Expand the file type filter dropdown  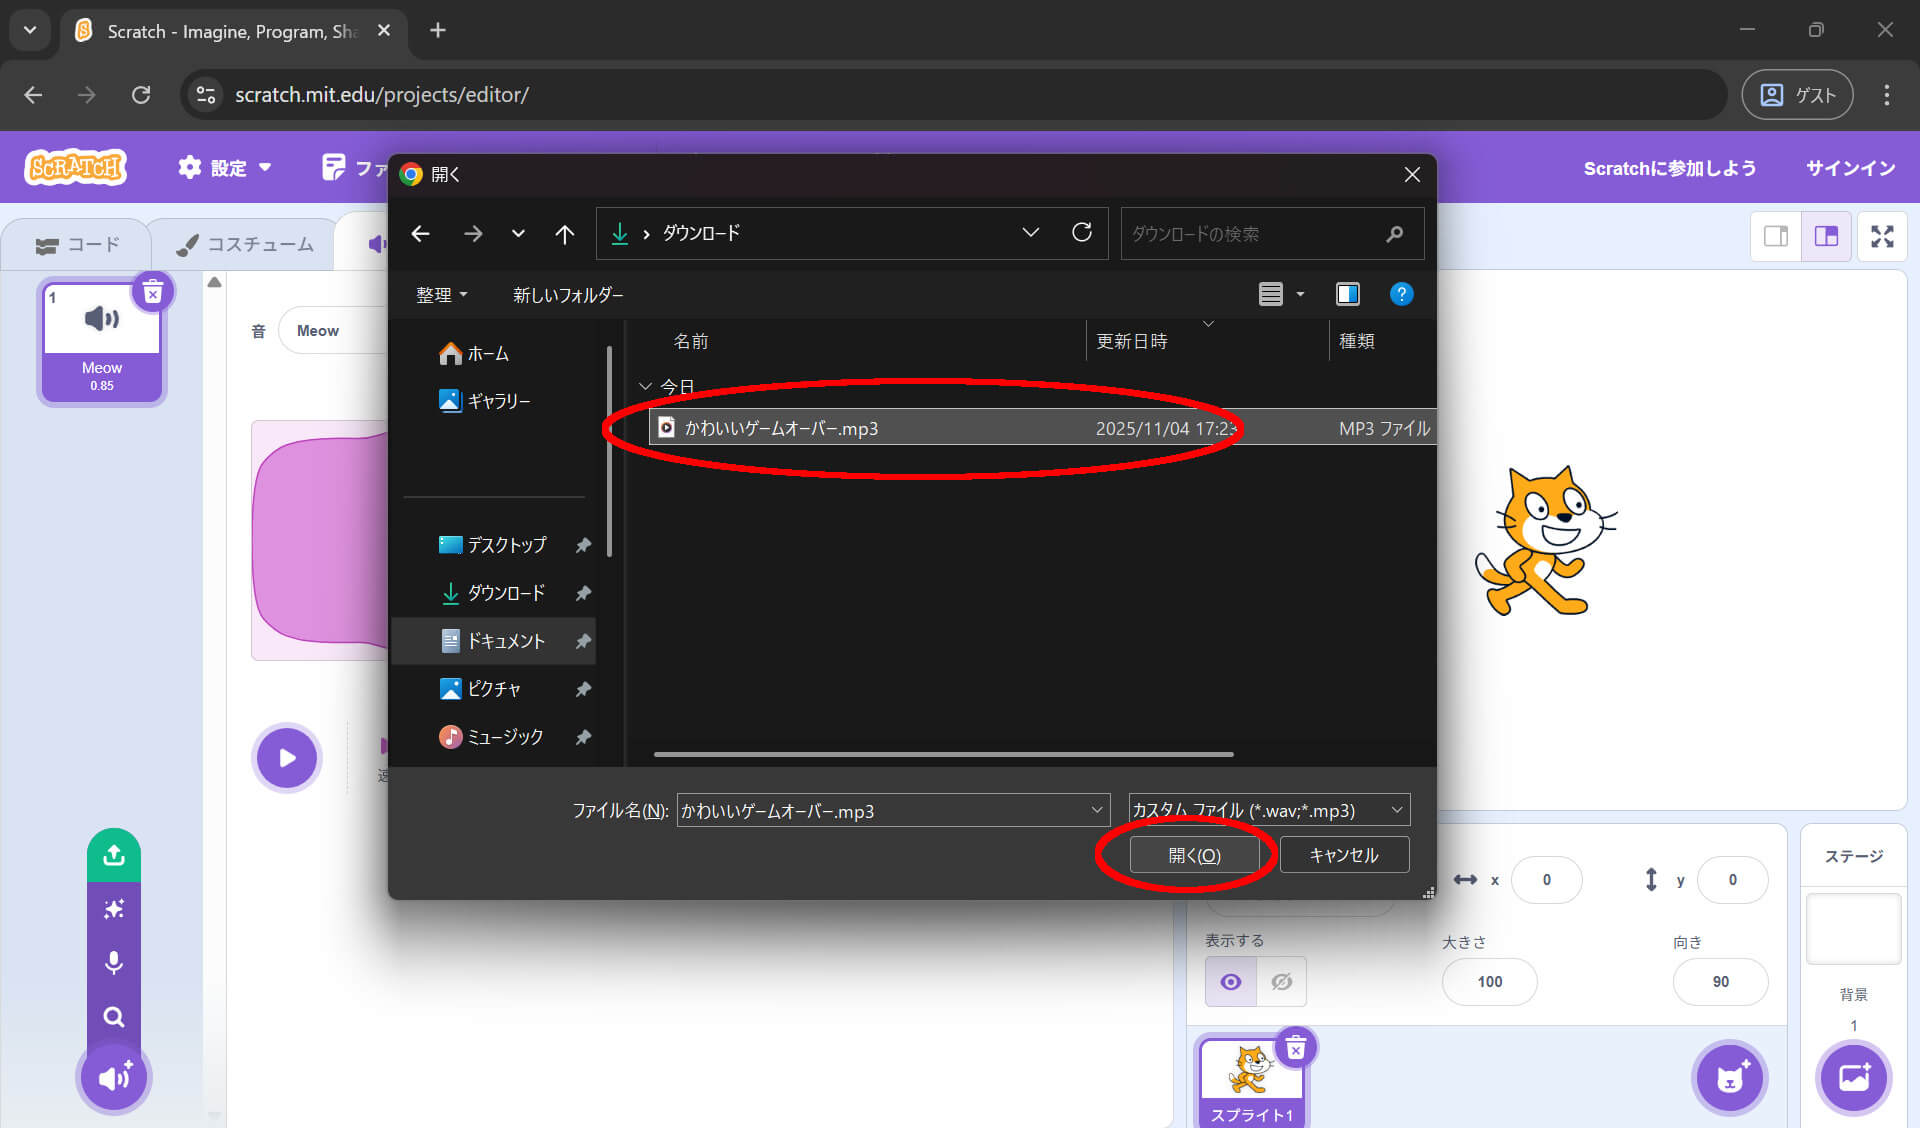click(x=1397, y=810)
